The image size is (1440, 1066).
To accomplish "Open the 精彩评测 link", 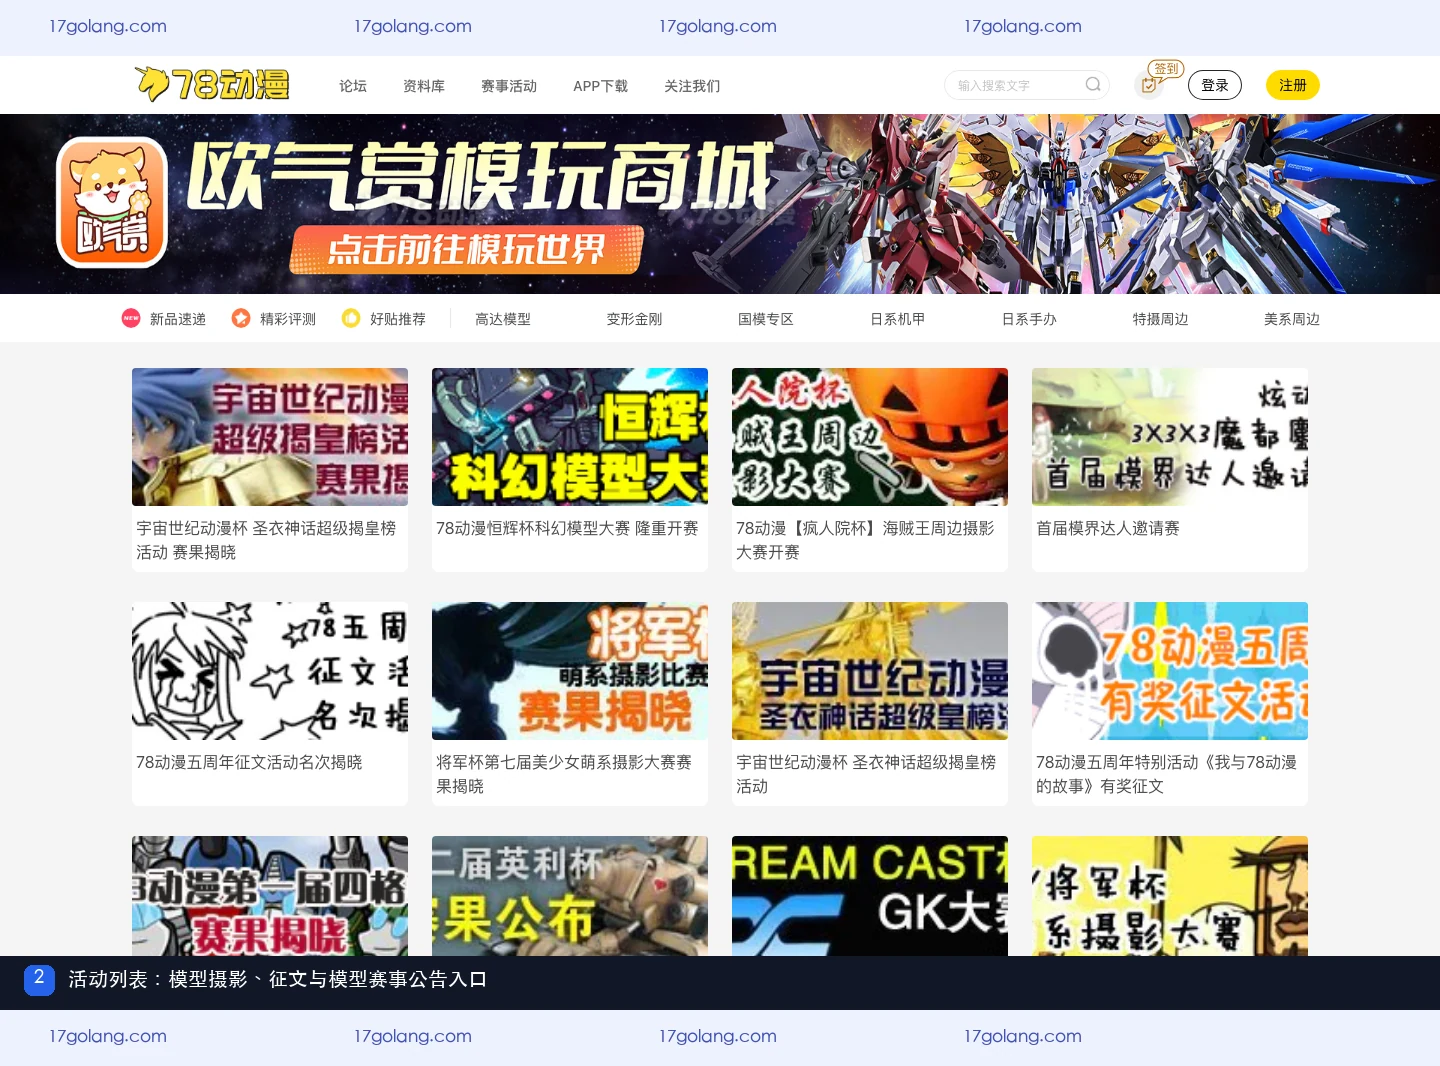I will [288, 319].
